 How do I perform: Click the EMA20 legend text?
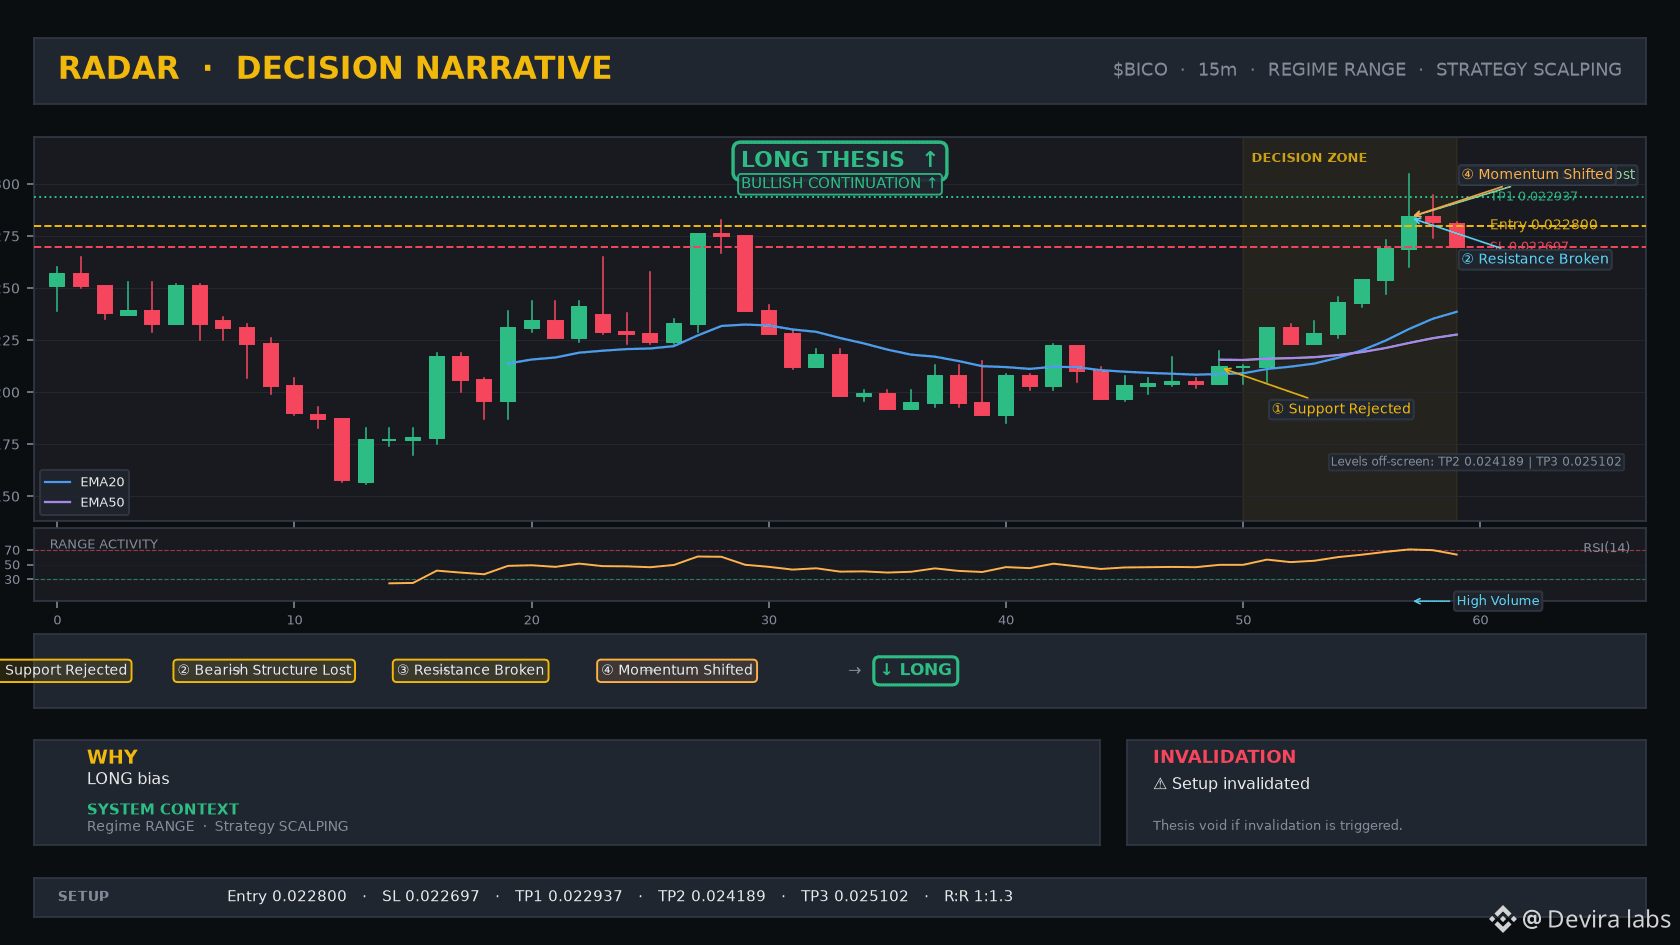pyautogui.click(x=102, y=482)
